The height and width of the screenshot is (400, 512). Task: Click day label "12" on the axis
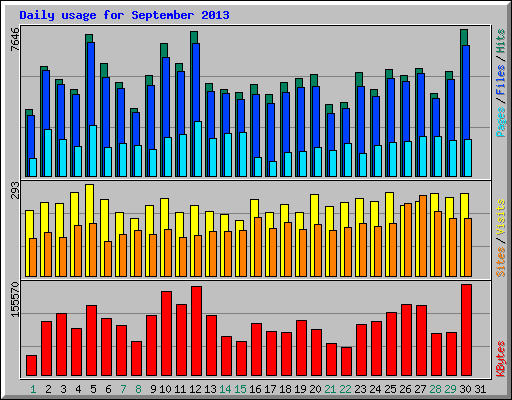195,389
